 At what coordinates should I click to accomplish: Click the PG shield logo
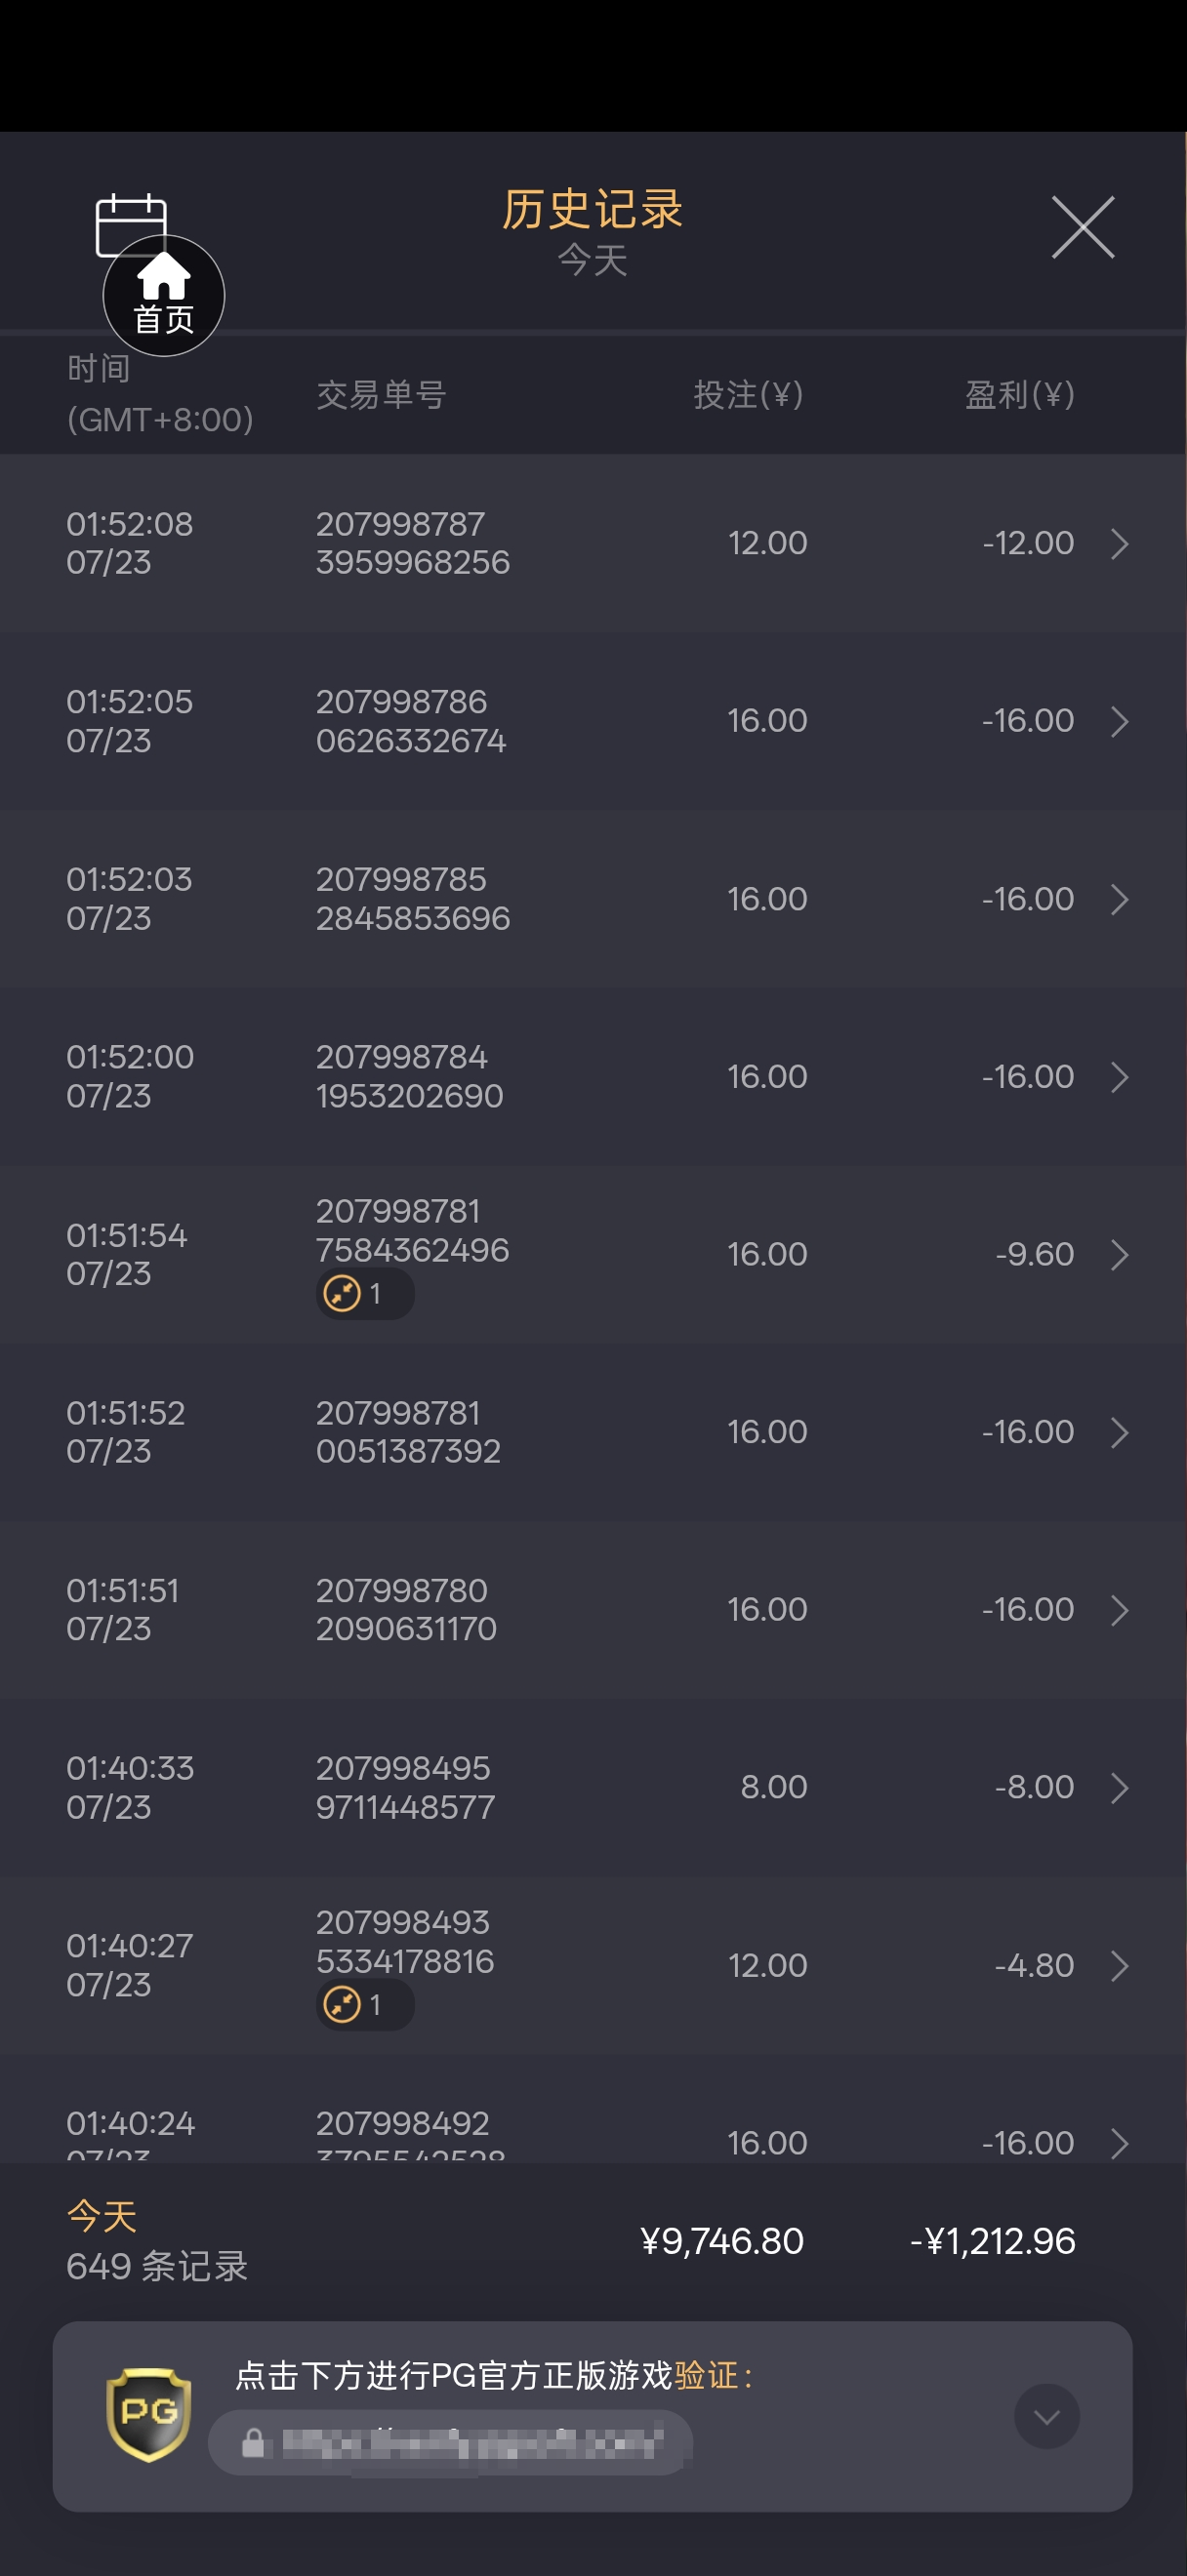coord(148,2414)
